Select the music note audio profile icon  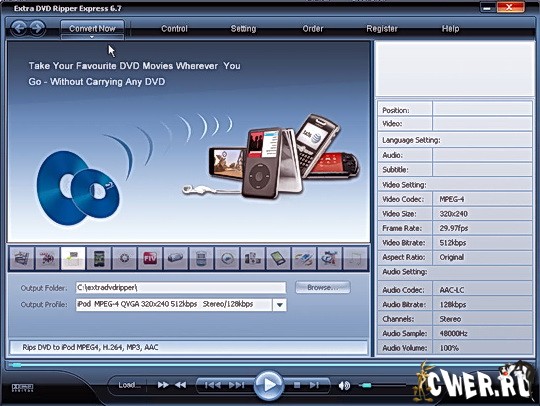355,258
